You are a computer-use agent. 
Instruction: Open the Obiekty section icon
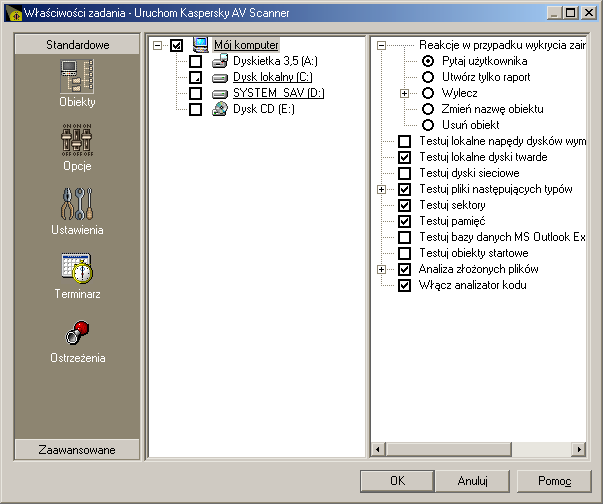click(77, 77)
